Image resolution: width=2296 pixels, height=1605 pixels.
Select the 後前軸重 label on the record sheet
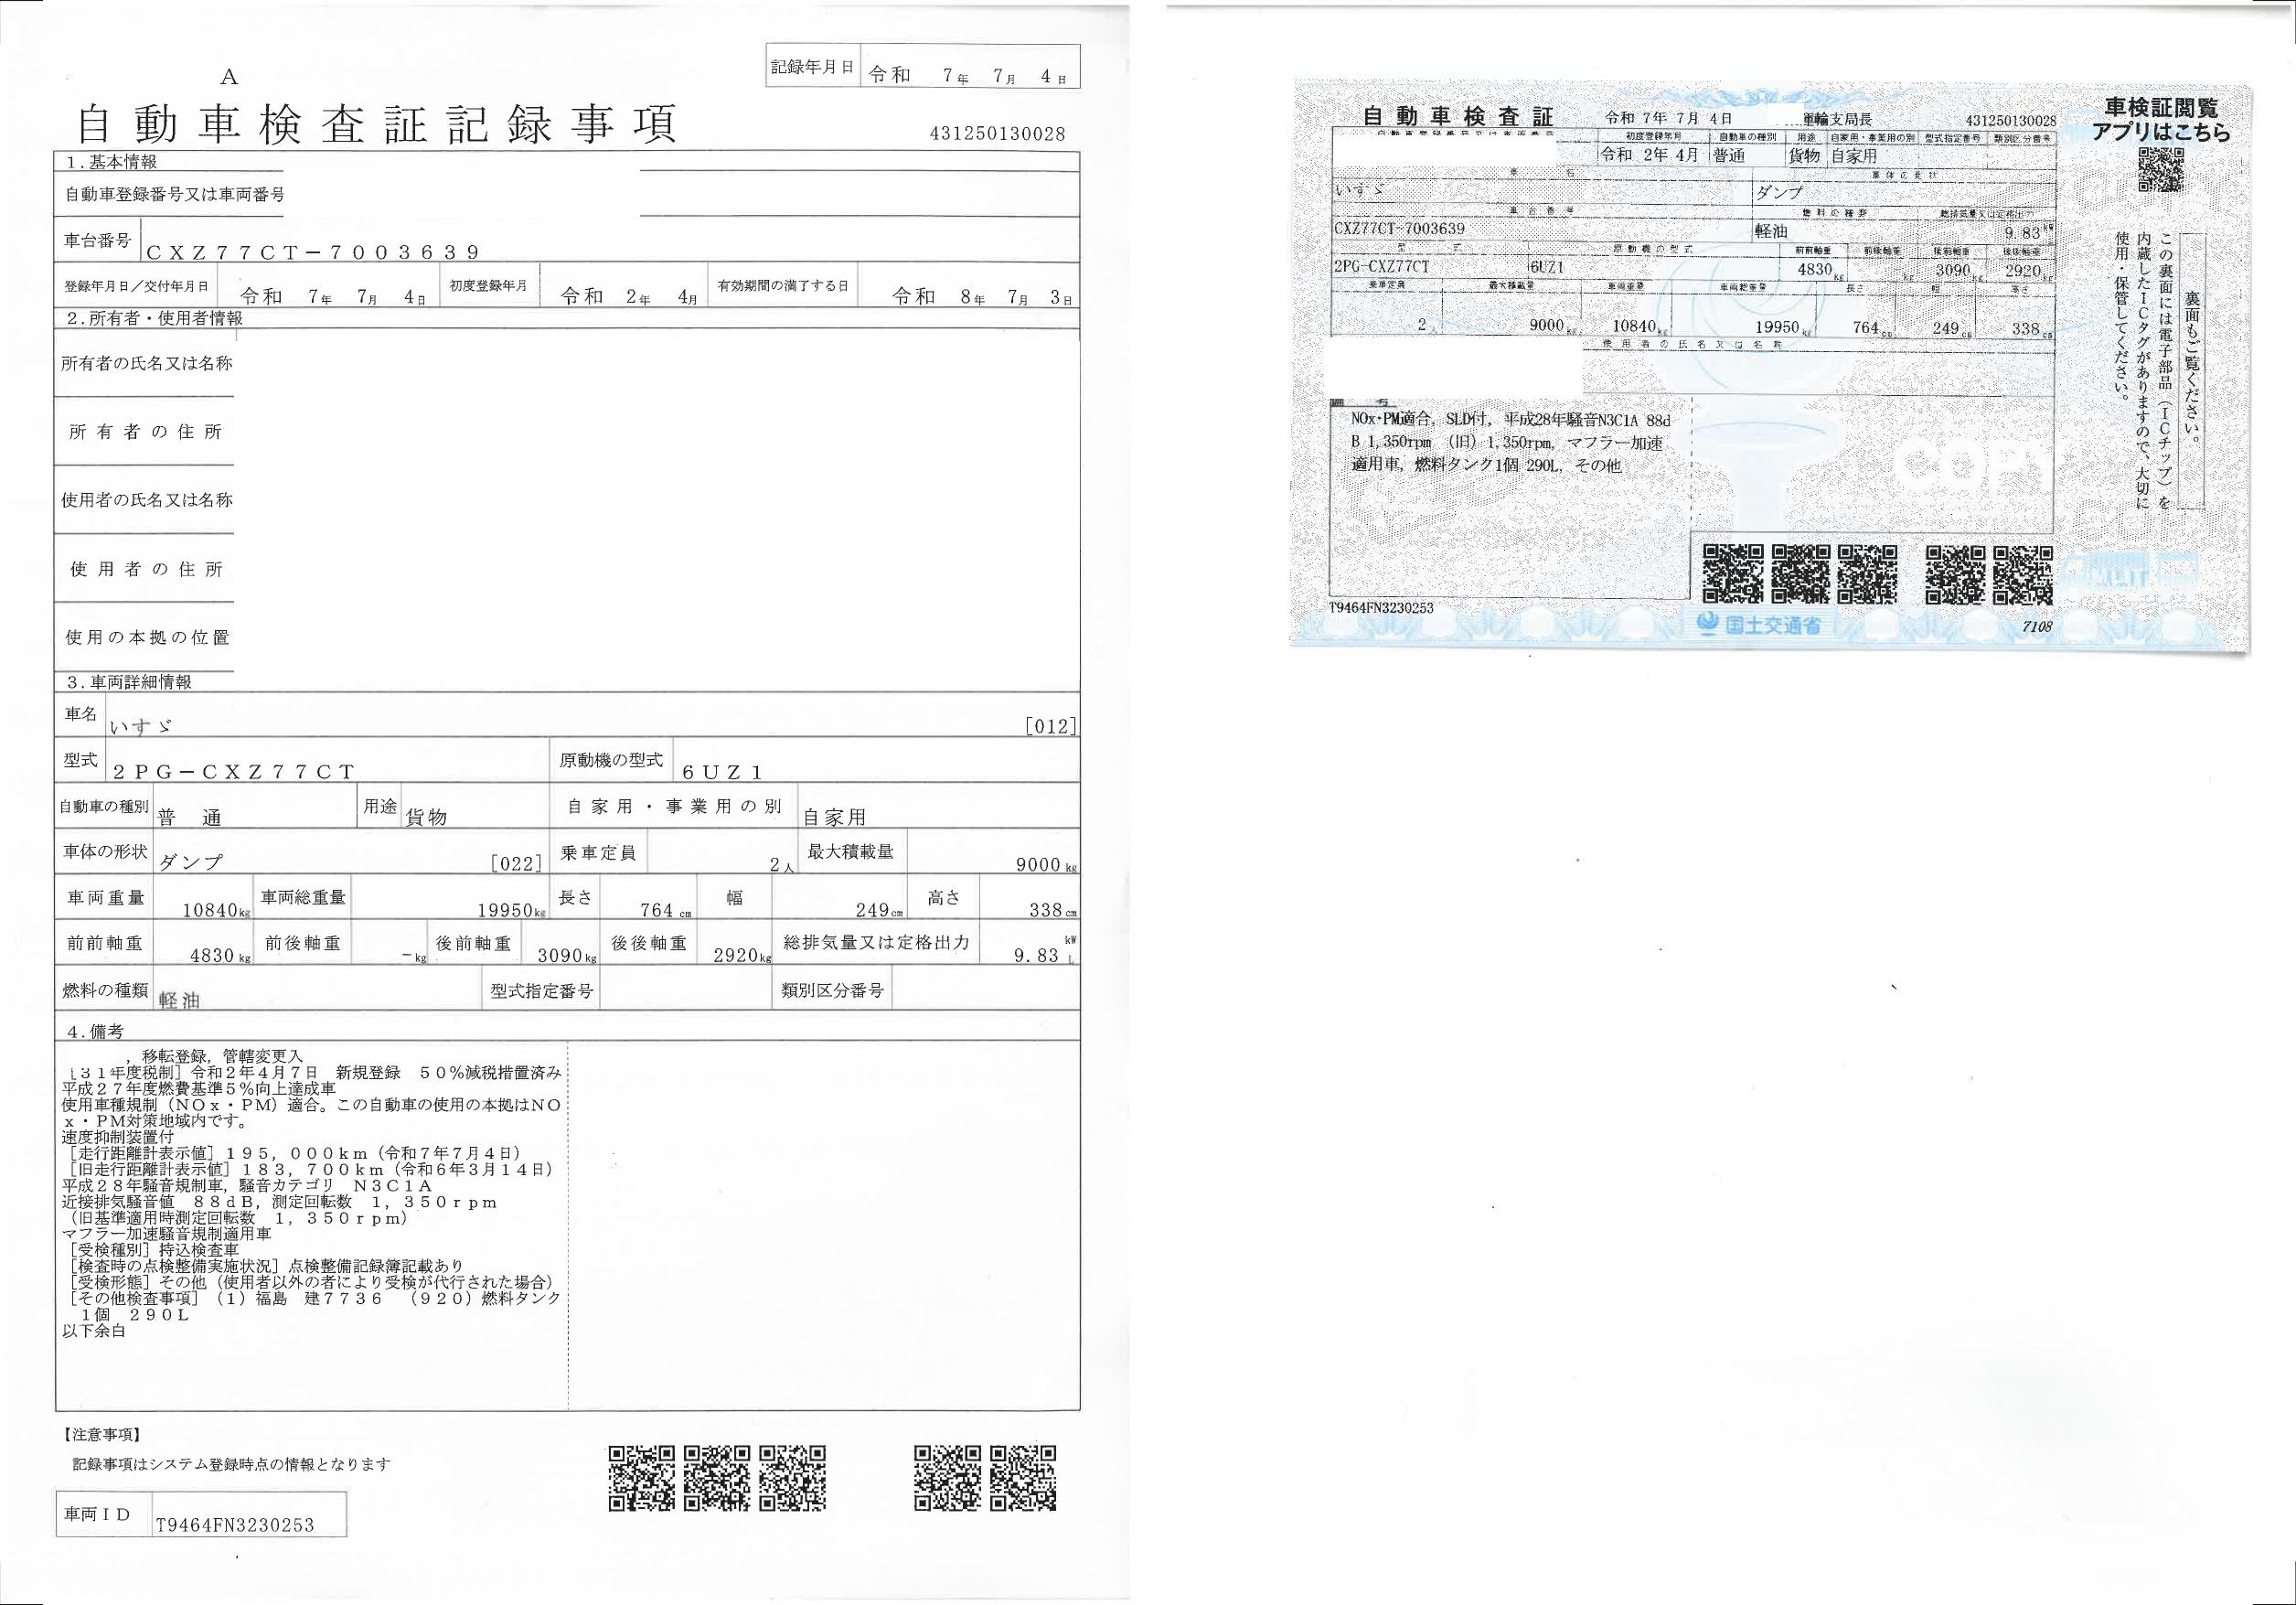(474, 943)
